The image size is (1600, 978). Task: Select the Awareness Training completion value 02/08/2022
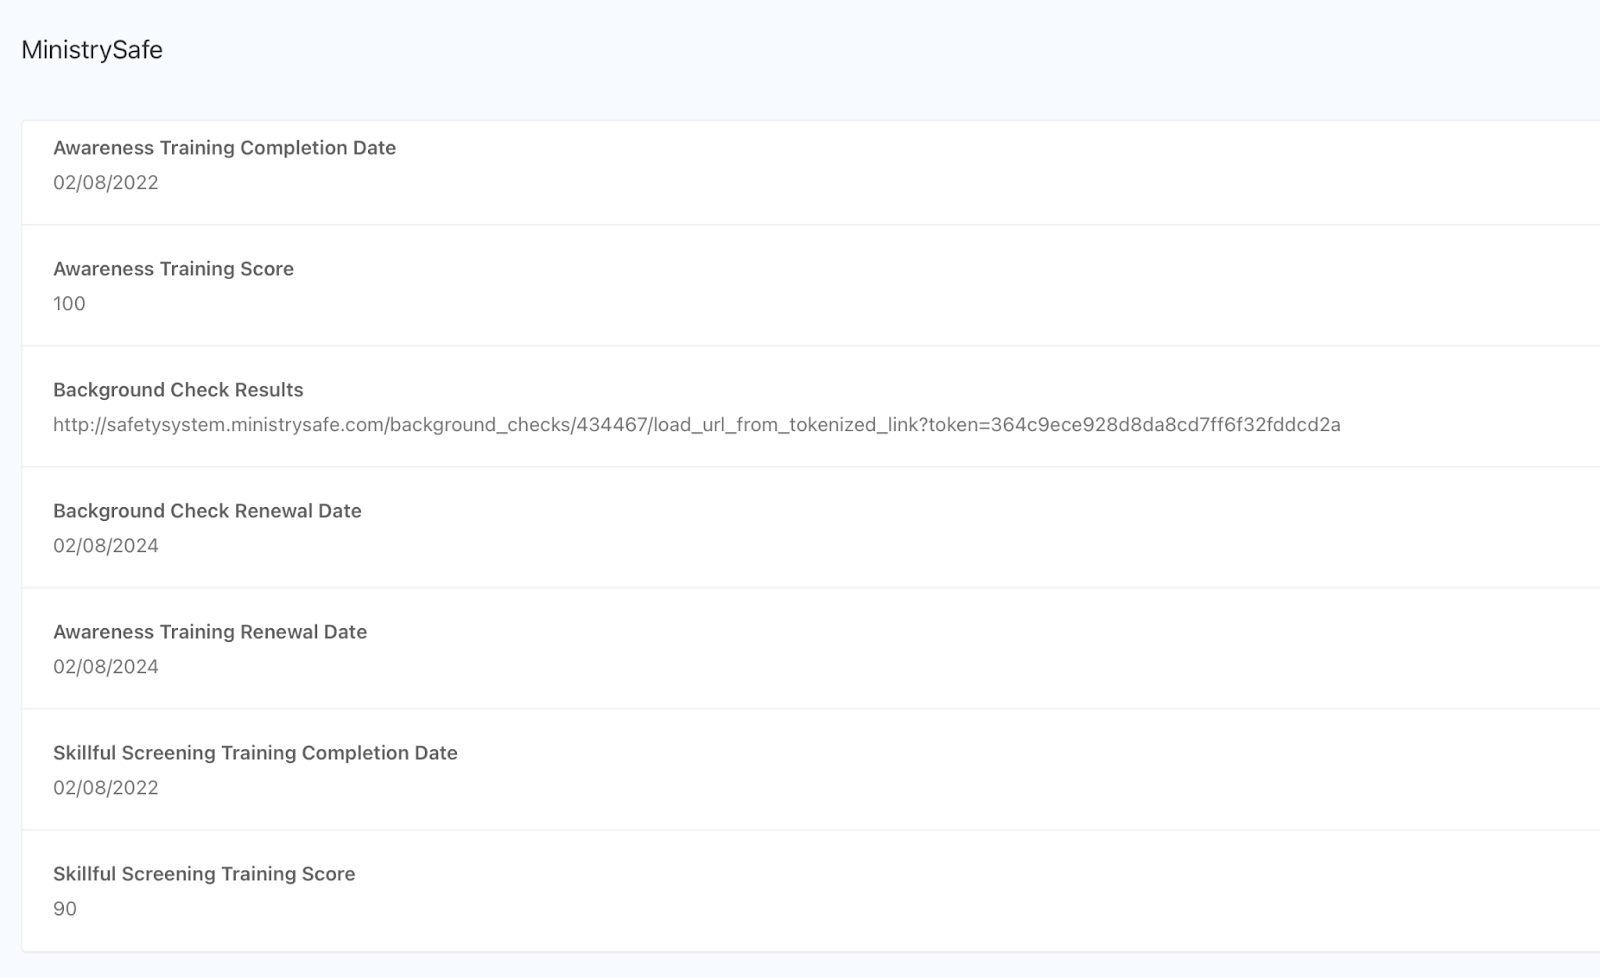click(106, 183)
